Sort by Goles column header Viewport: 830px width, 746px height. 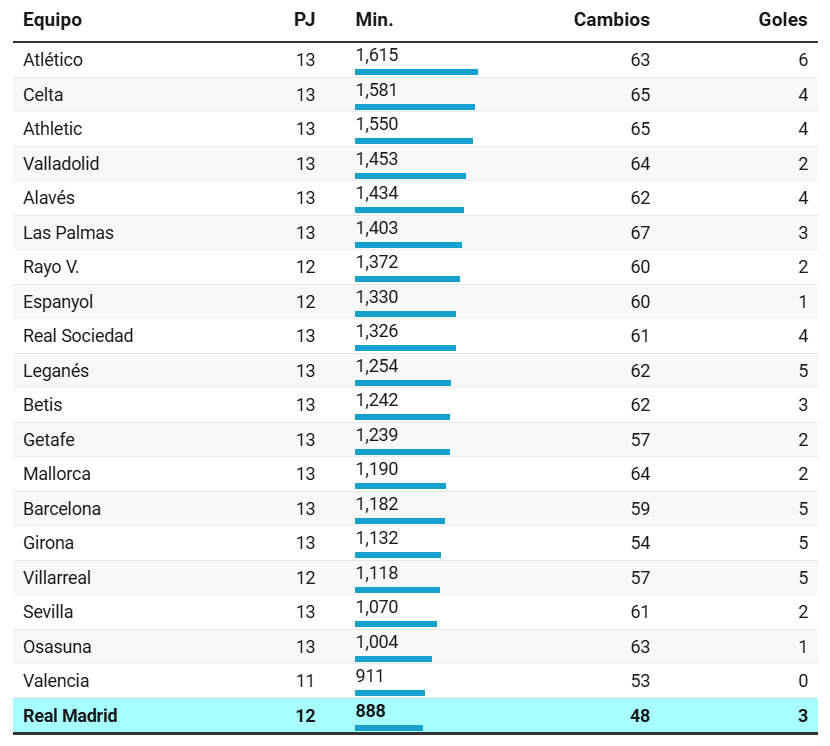coord(782,20)
